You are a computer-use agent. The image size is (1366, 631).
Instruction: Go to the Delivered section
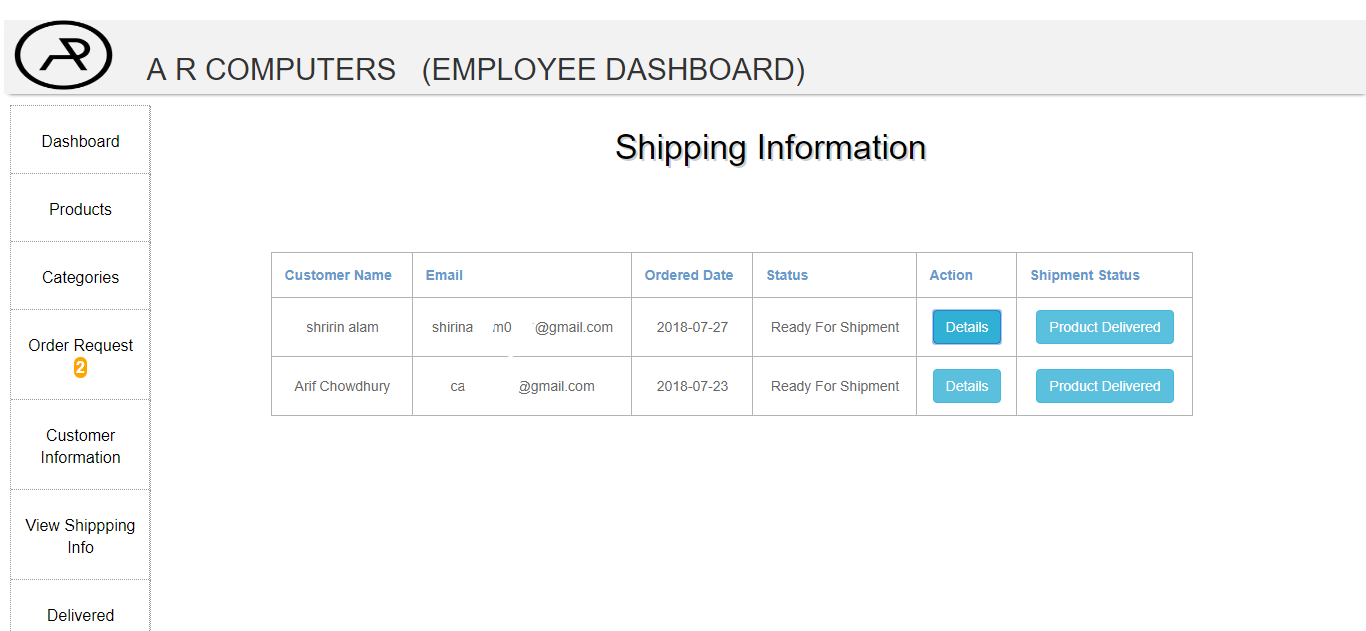(x=80, y=615)
